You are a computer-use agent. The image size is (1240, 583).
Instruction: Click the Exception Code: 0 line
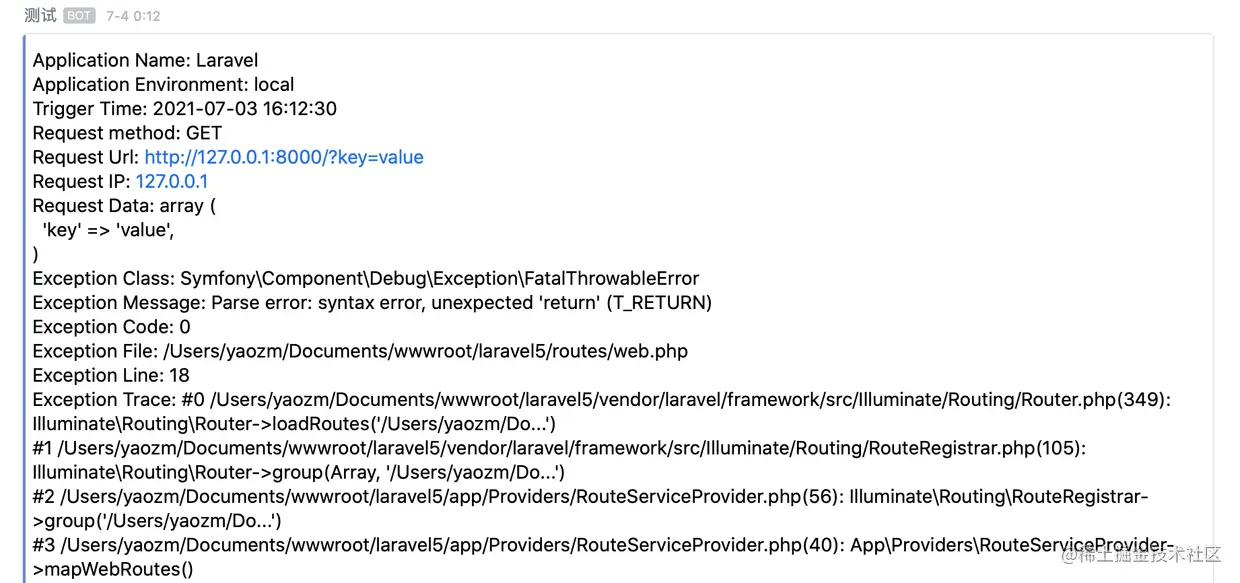point(111,326)
